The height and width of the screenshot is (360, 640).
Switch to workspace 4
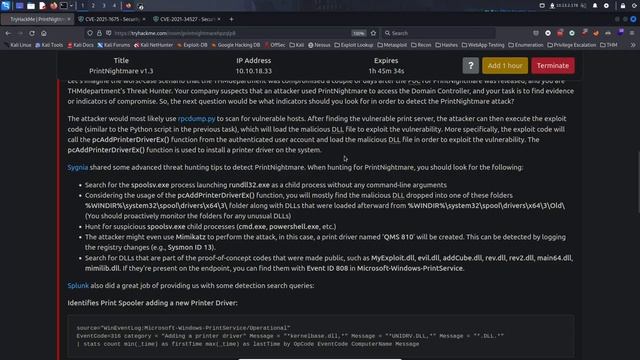click(114, 6)
